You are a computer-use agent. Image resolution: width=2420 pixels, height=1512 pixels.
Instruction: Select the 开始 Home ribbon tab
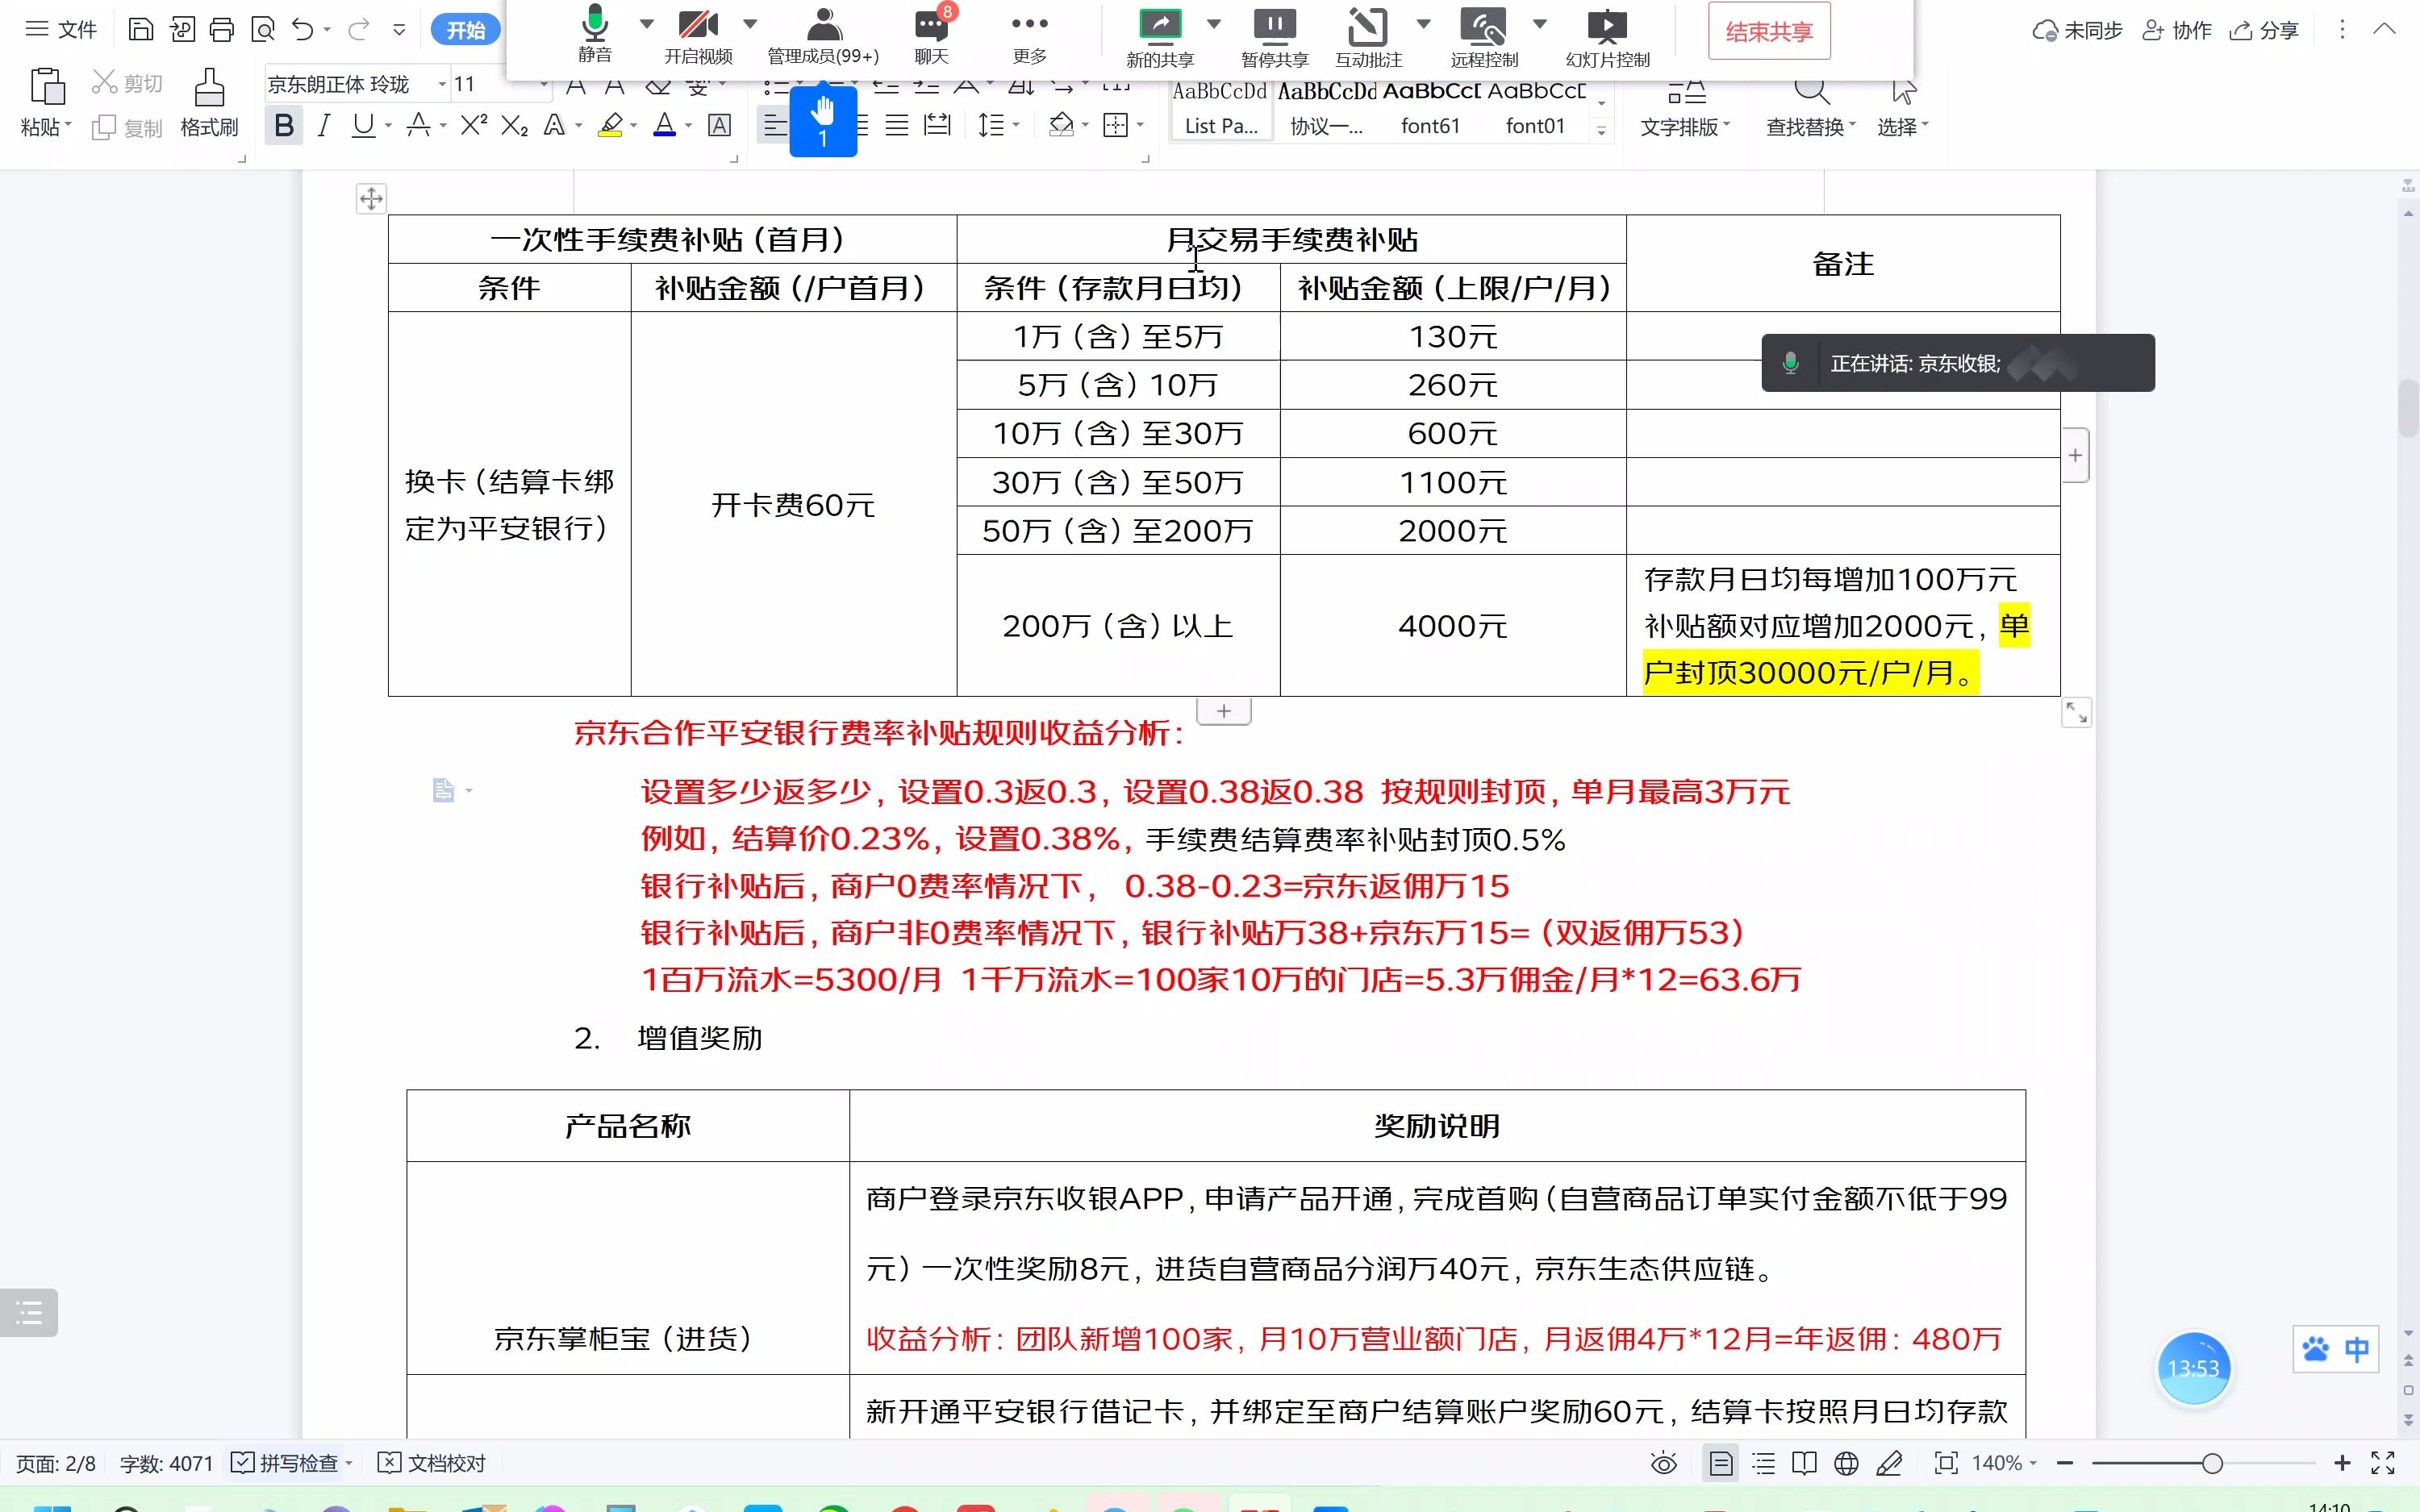pyautogui.click(x=466, y=30)
